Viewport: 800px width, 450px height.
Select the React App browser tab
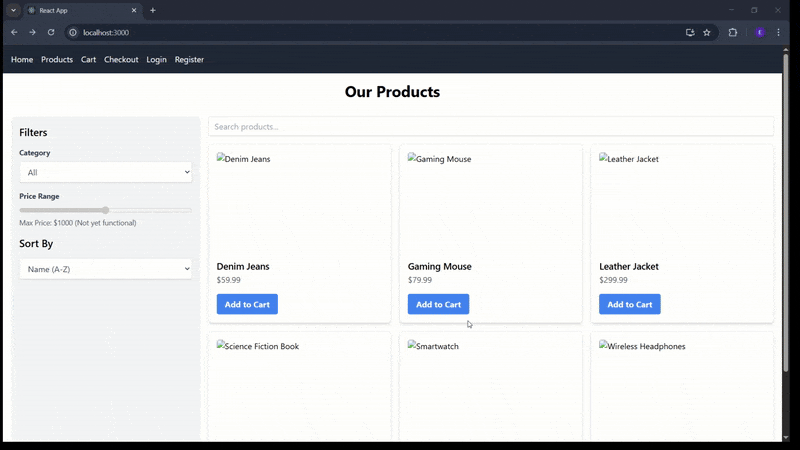(82, 10)
